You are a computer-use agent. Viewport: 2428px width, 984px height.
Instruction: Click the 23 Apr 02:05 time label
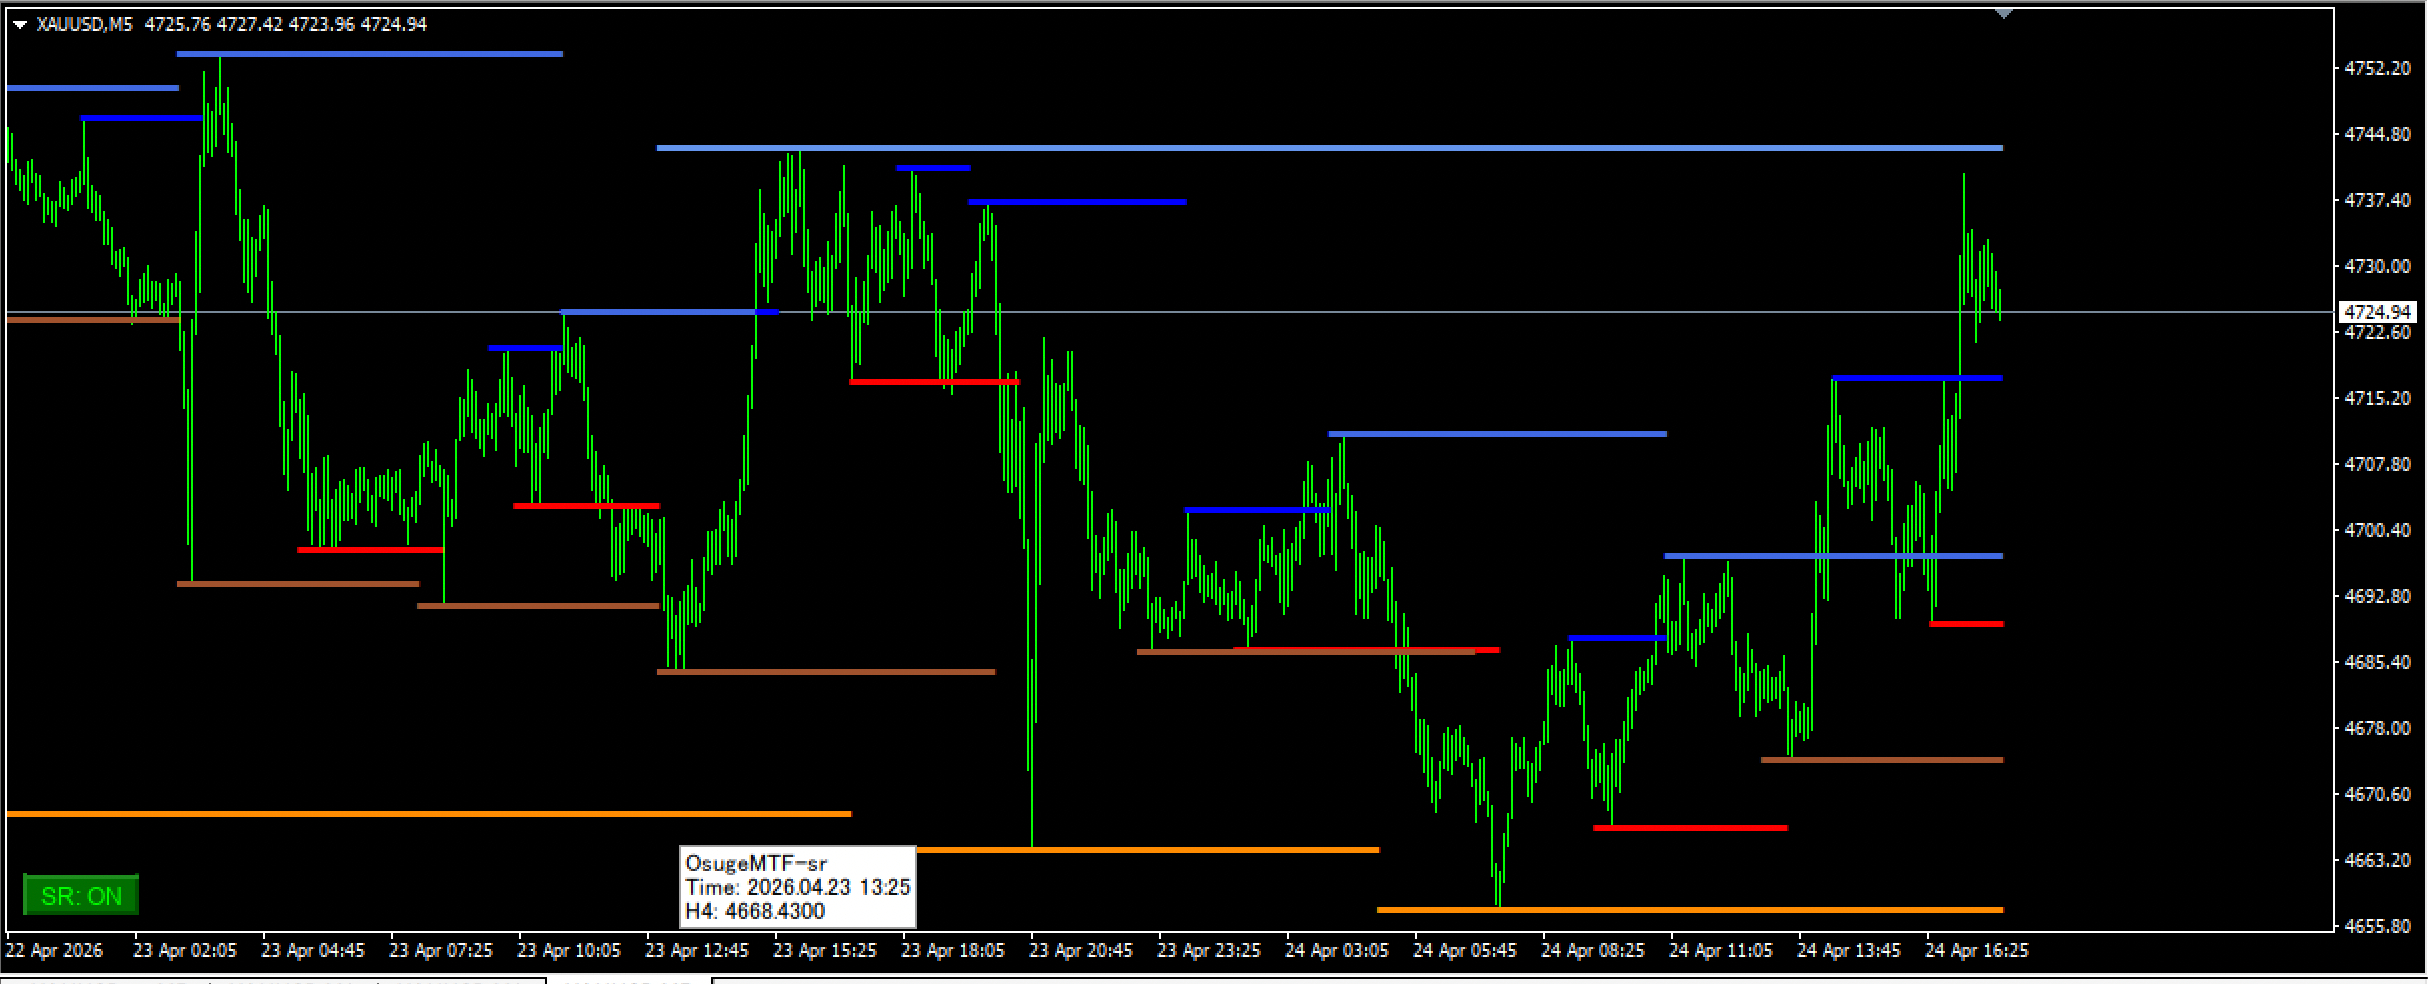185,950
